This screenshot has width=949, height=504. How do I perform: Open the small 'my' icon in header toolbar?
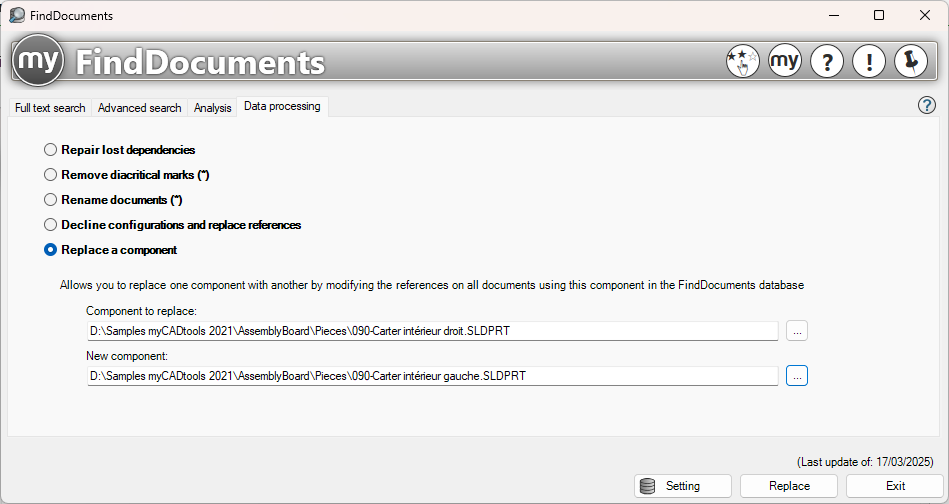point(785,62)
